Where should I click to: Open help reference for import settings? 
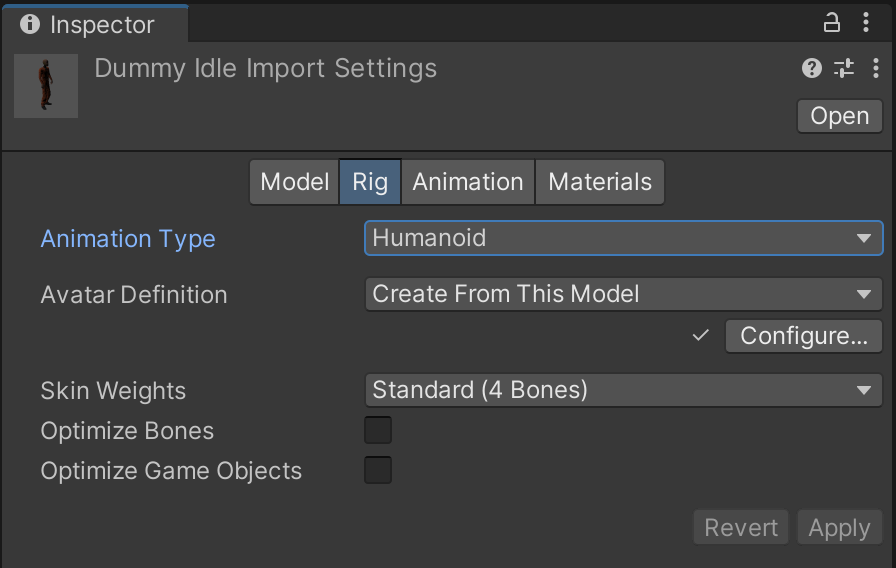811,68
